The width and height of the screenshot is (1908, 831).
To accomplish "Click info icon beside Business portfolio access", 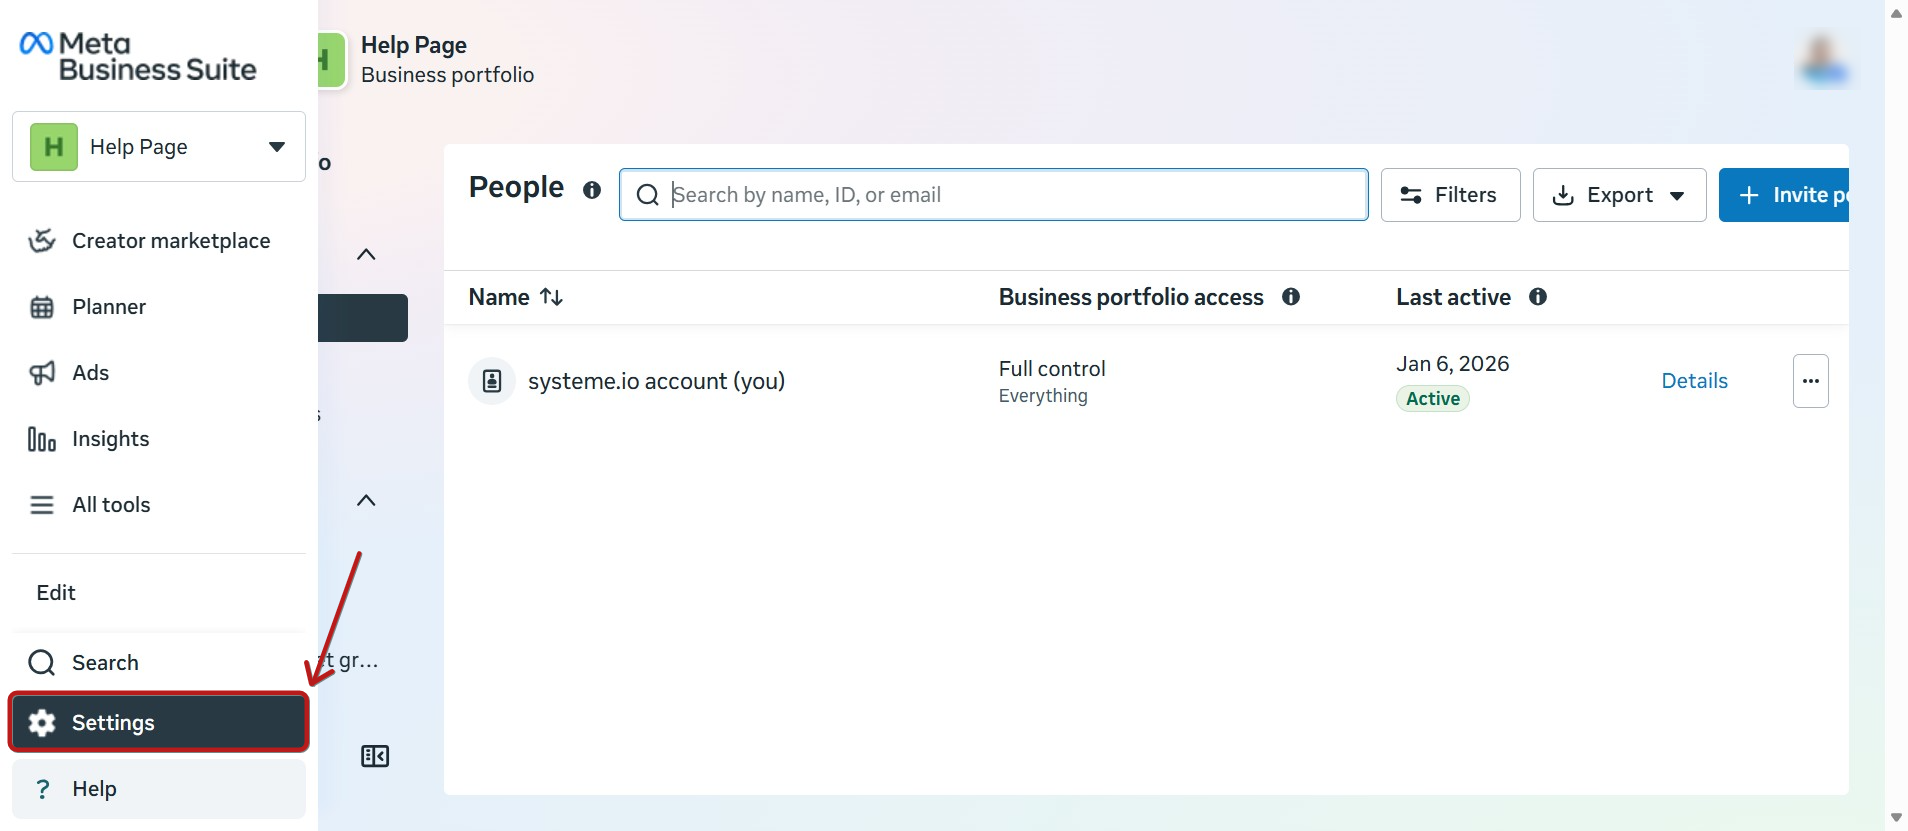I will pos(1291,297).
